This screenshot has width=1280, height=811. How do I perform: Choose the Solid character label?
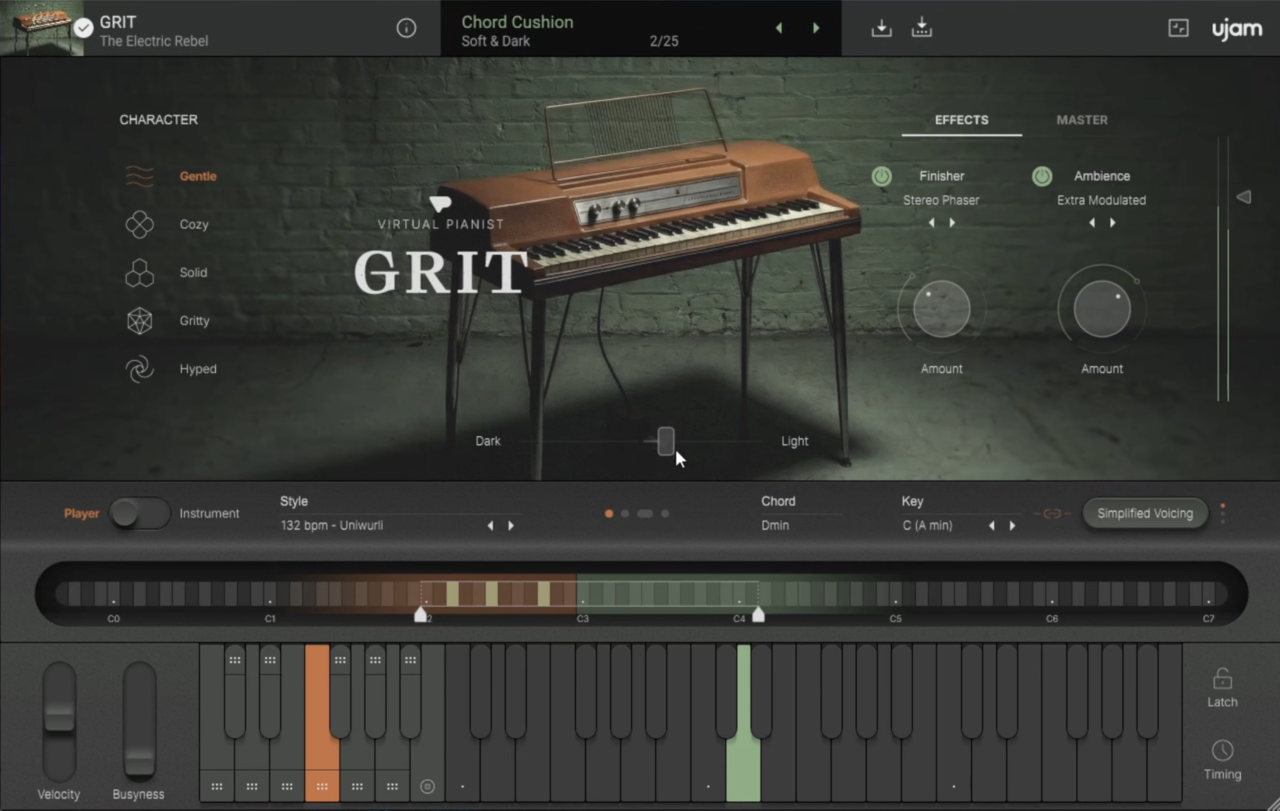194,273
